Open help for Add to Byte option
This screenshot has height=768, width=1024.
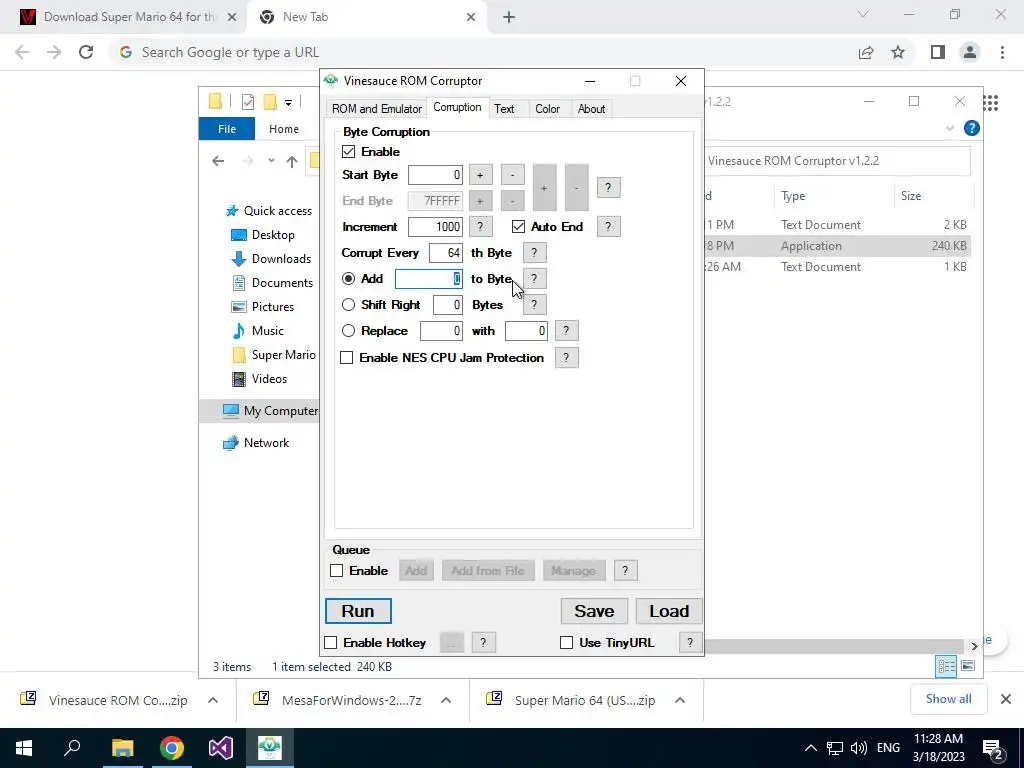coord(534,279)
